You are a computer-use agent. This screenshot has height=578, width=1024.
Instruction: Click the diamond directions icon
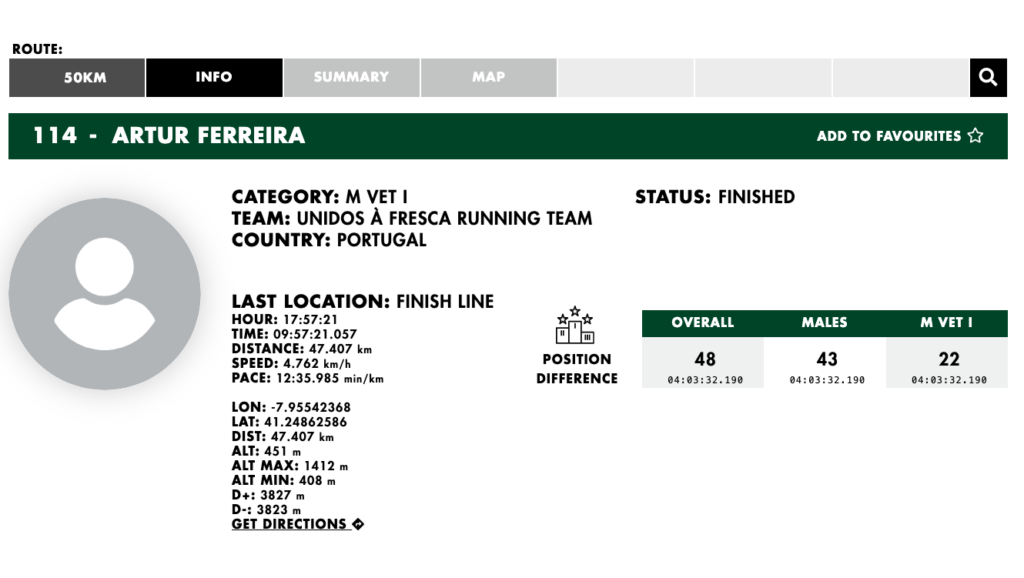358,524
